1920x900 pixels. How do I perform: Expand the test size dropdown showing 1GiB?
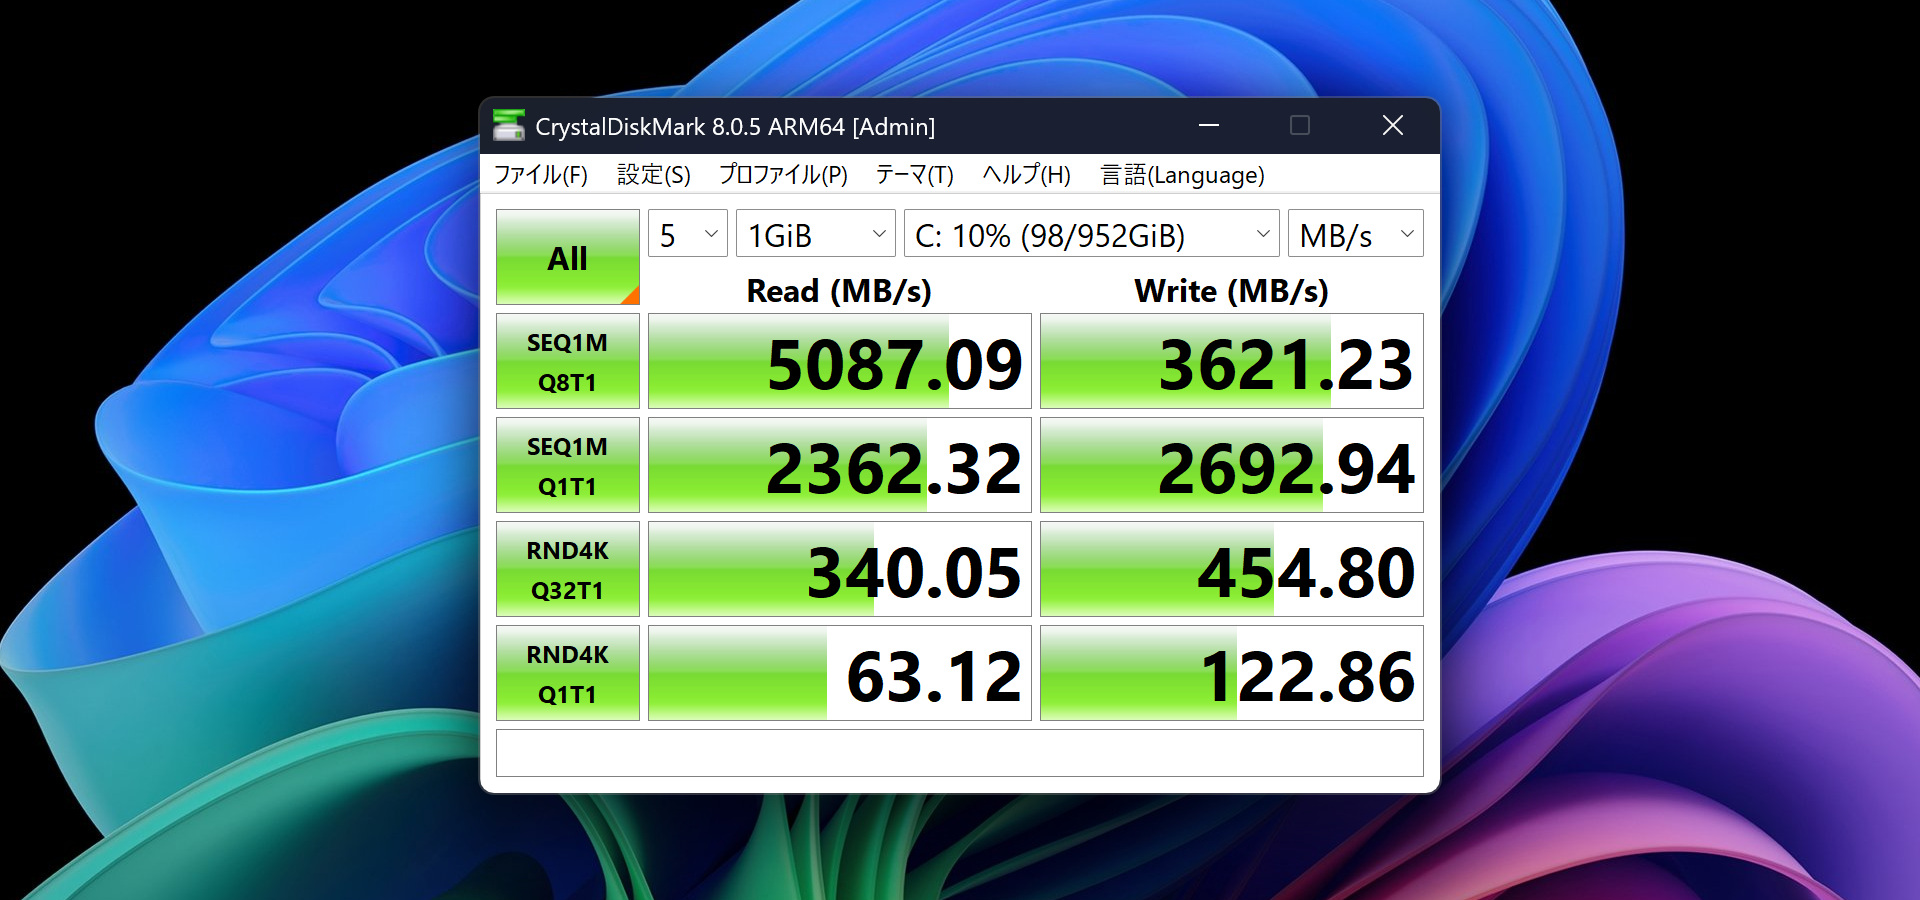point(816,234)
